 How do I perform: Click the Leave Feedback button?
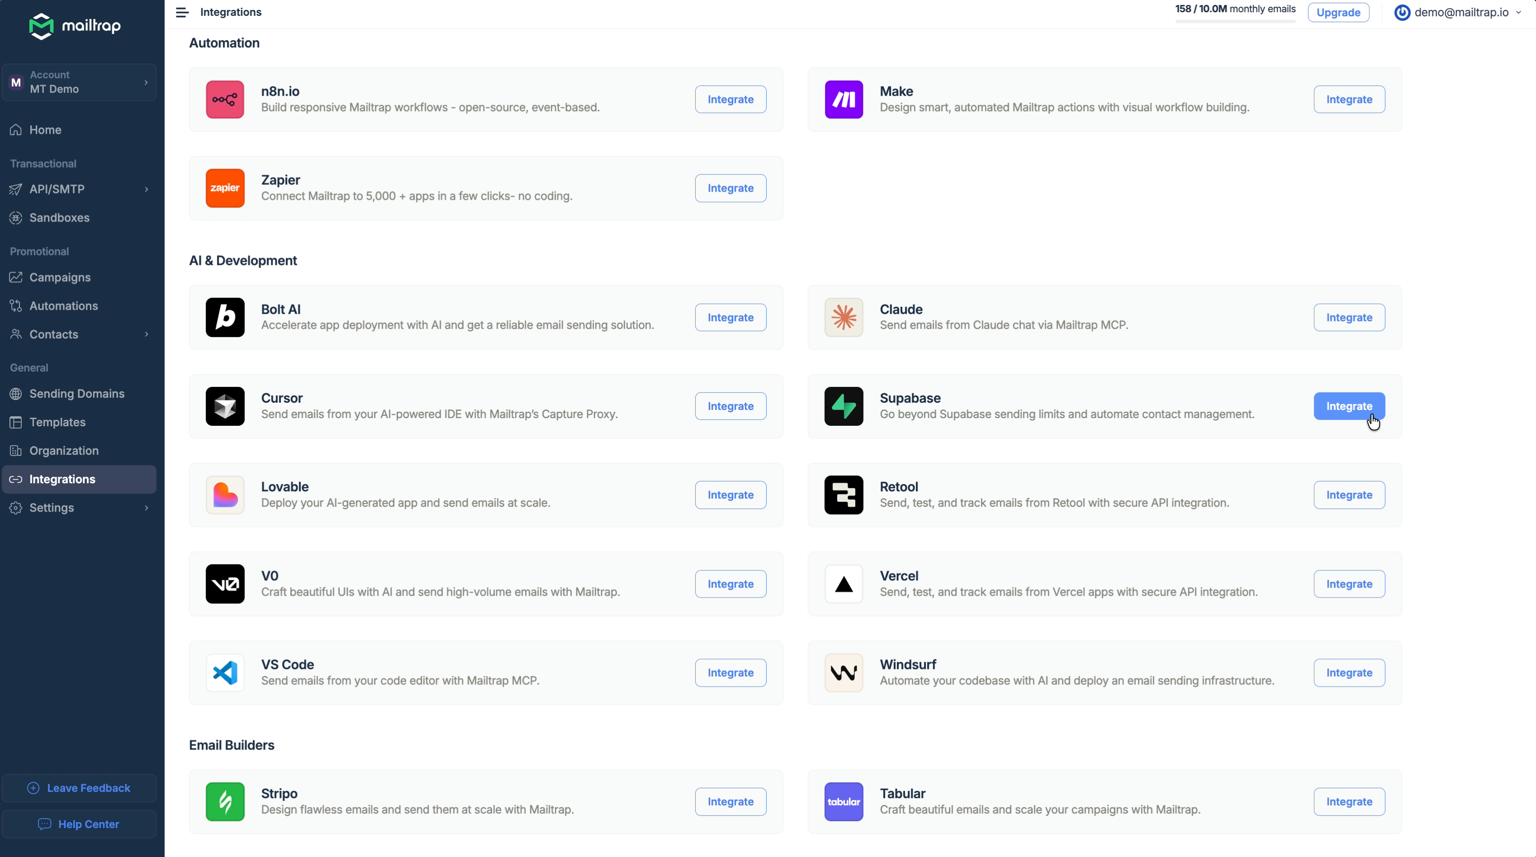tap(79, 788)
